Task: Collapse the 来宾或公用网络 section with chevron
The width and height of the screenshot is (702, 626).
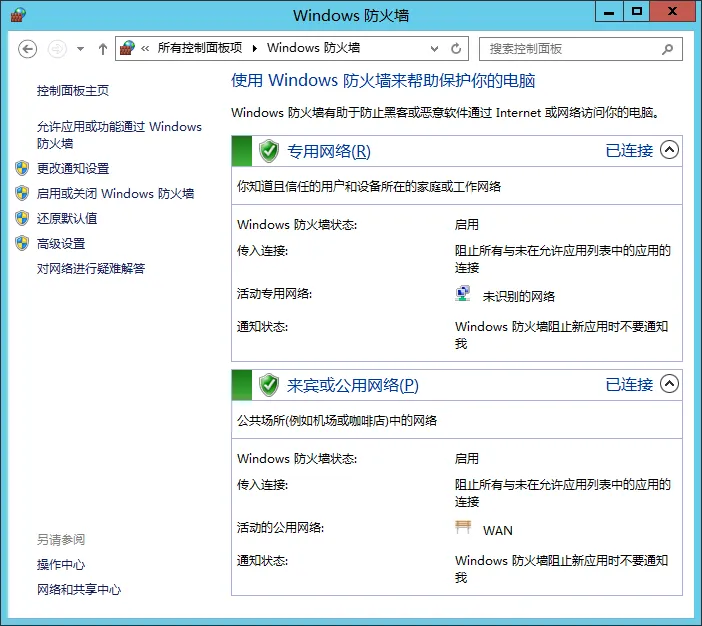Action: (669, 384)
